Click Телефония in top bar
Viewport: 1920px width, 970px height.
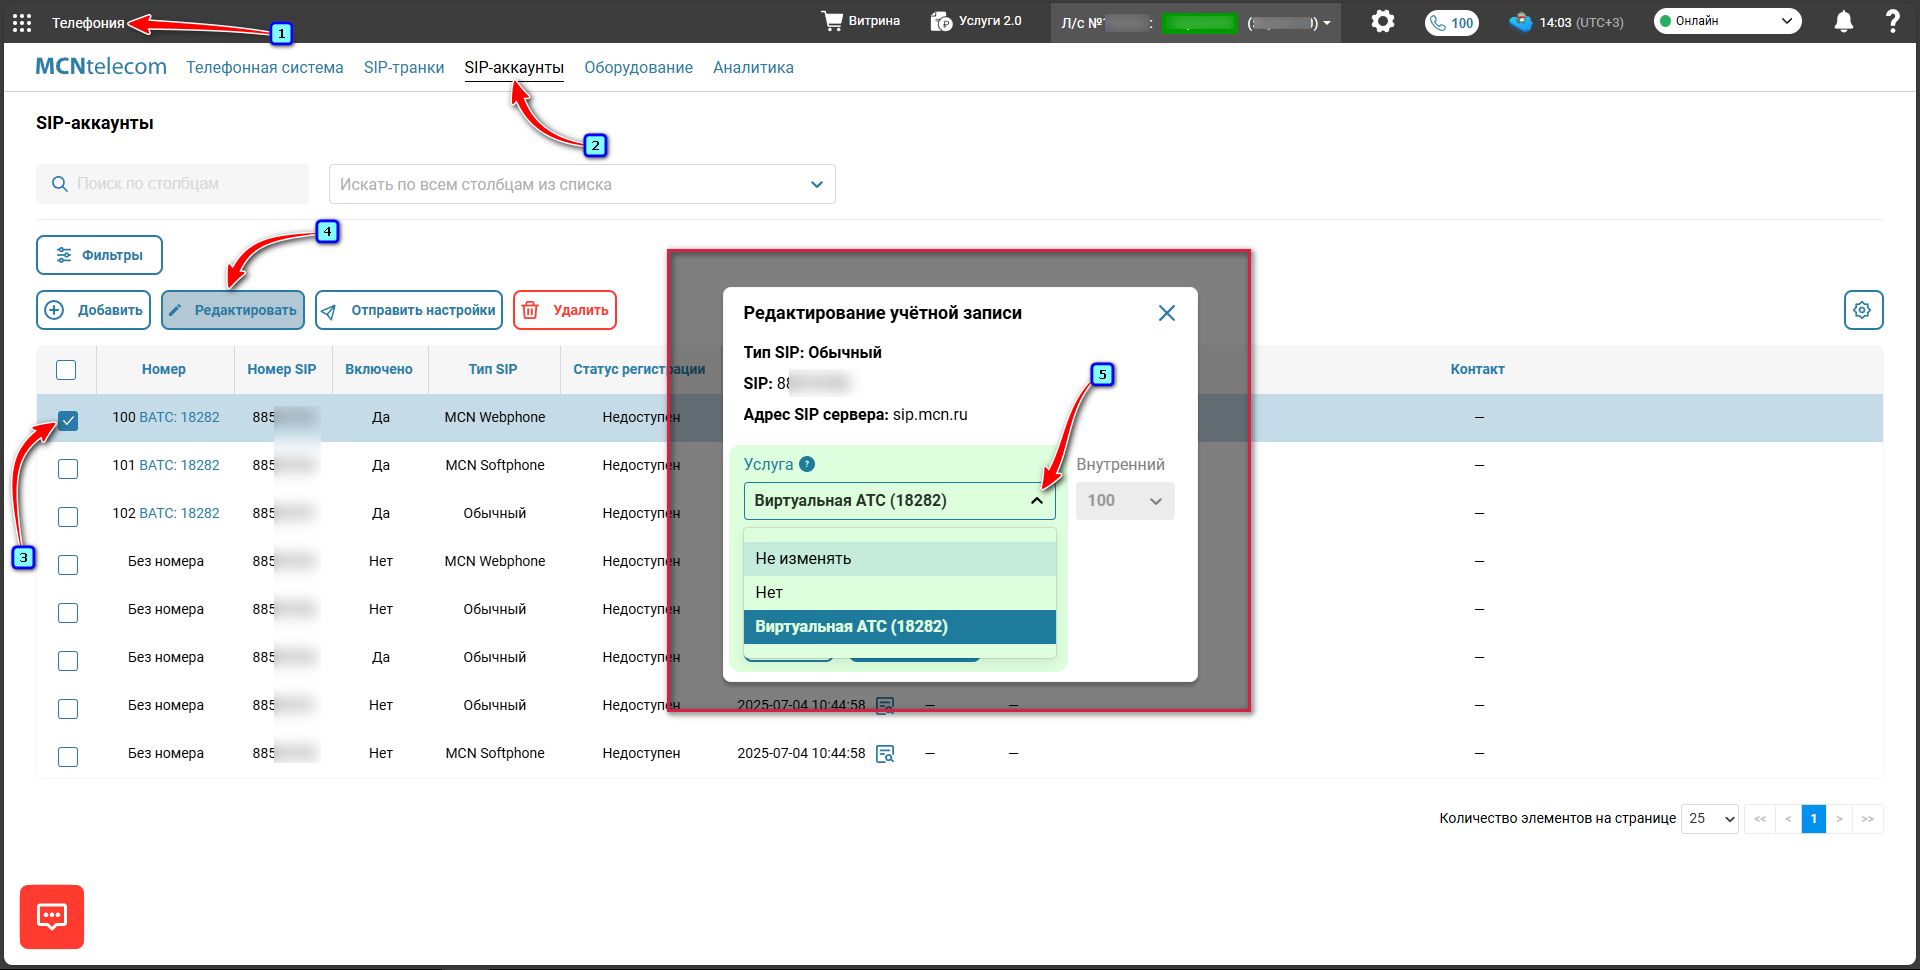(88, 23)
